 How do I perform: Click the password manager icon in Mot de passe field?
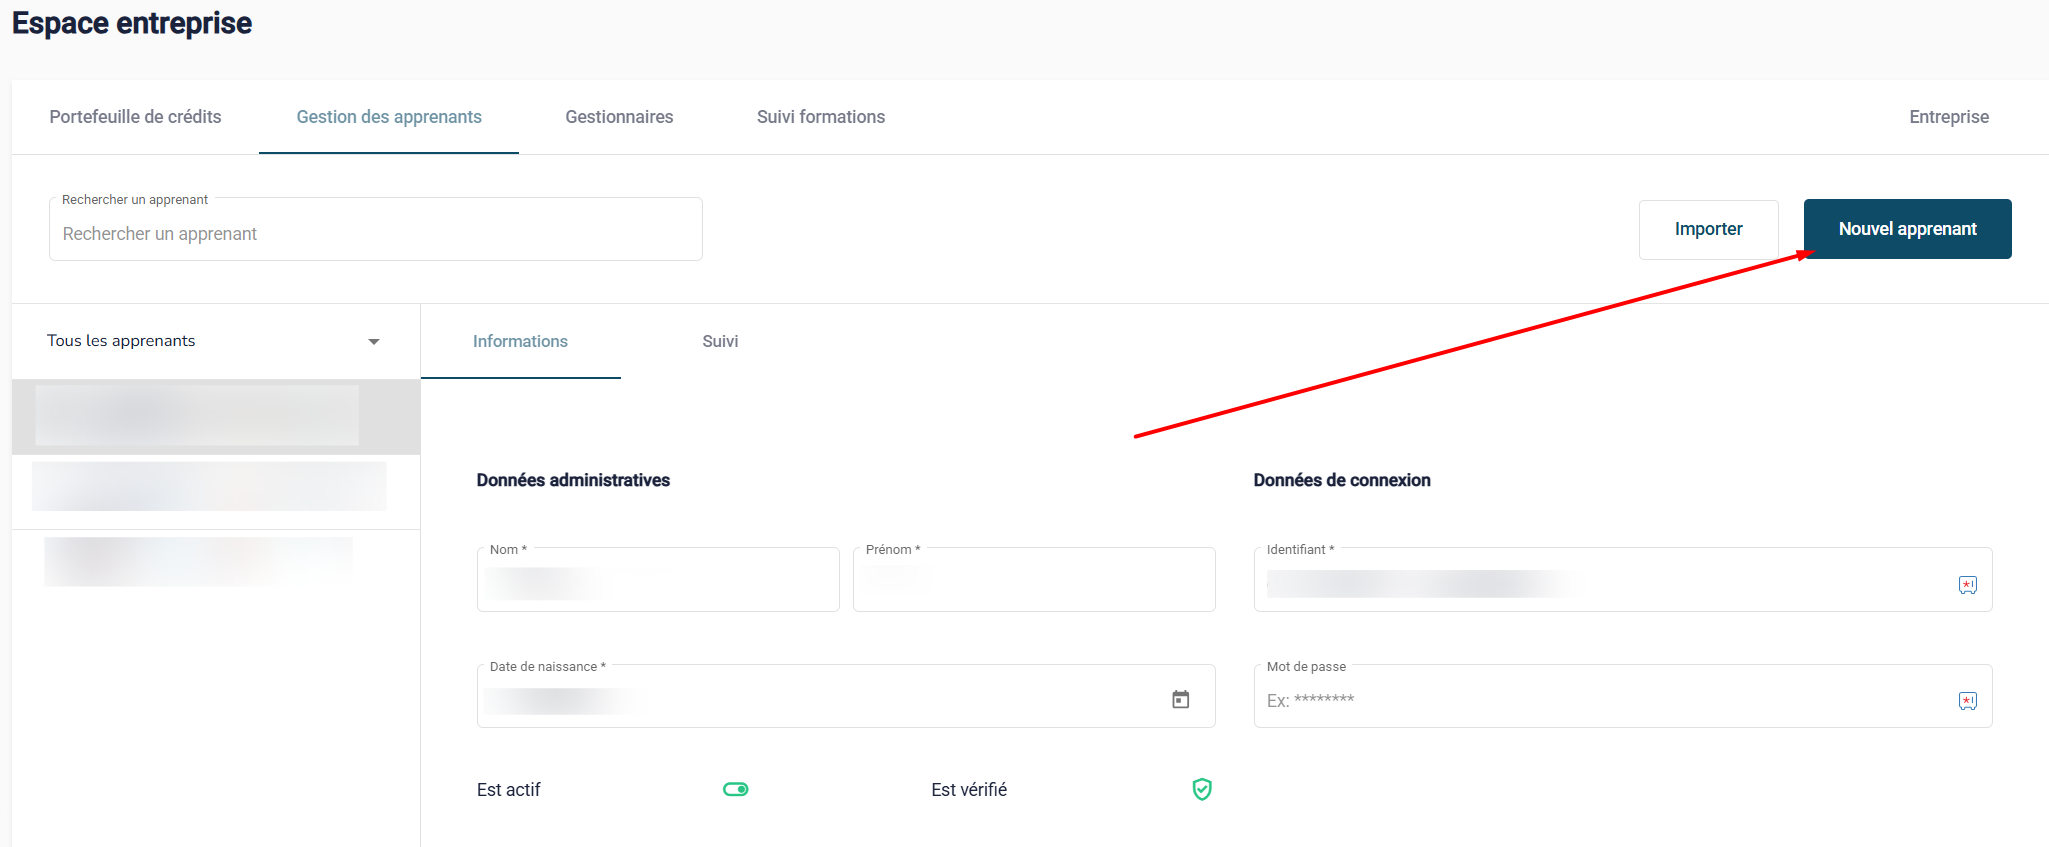pyautogui.click(x=1967, y=701)
